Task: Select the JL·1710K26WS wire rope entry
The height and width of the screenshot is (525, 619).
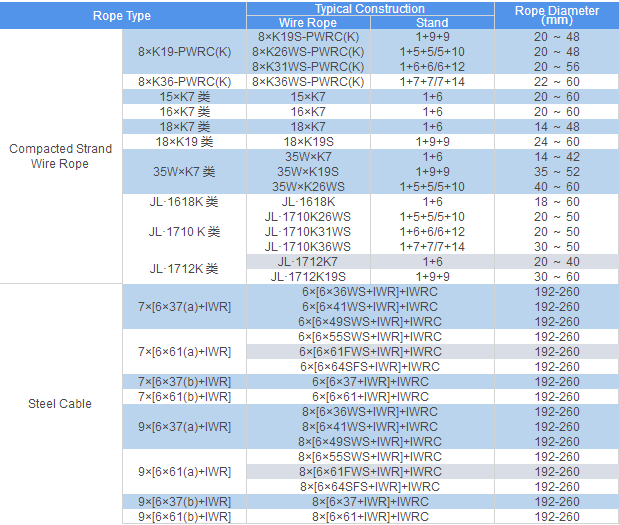Action: pyautogui.click(x=308, y=217)
